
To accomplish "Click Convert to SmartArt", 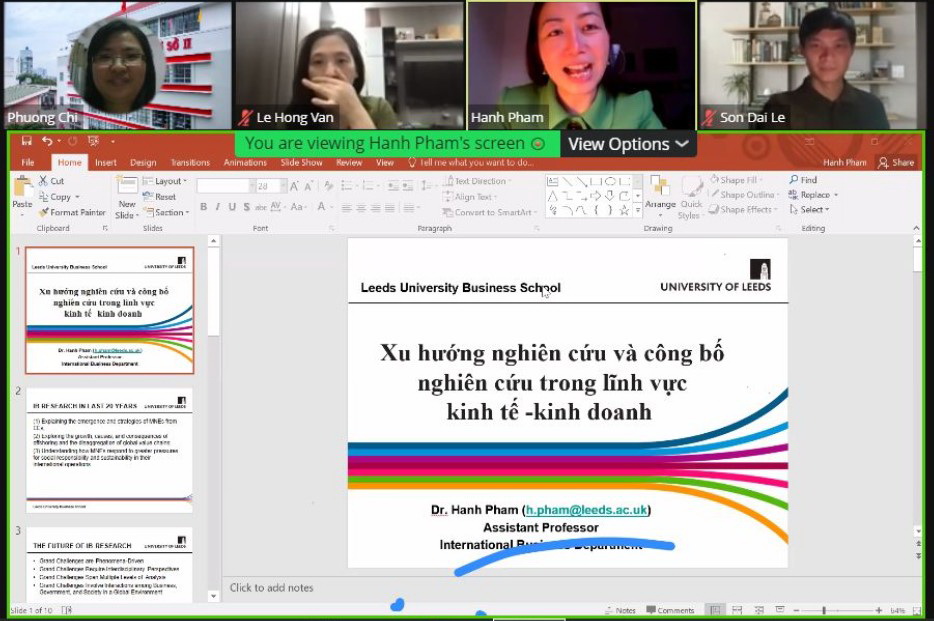I will [x=490, y=212].
